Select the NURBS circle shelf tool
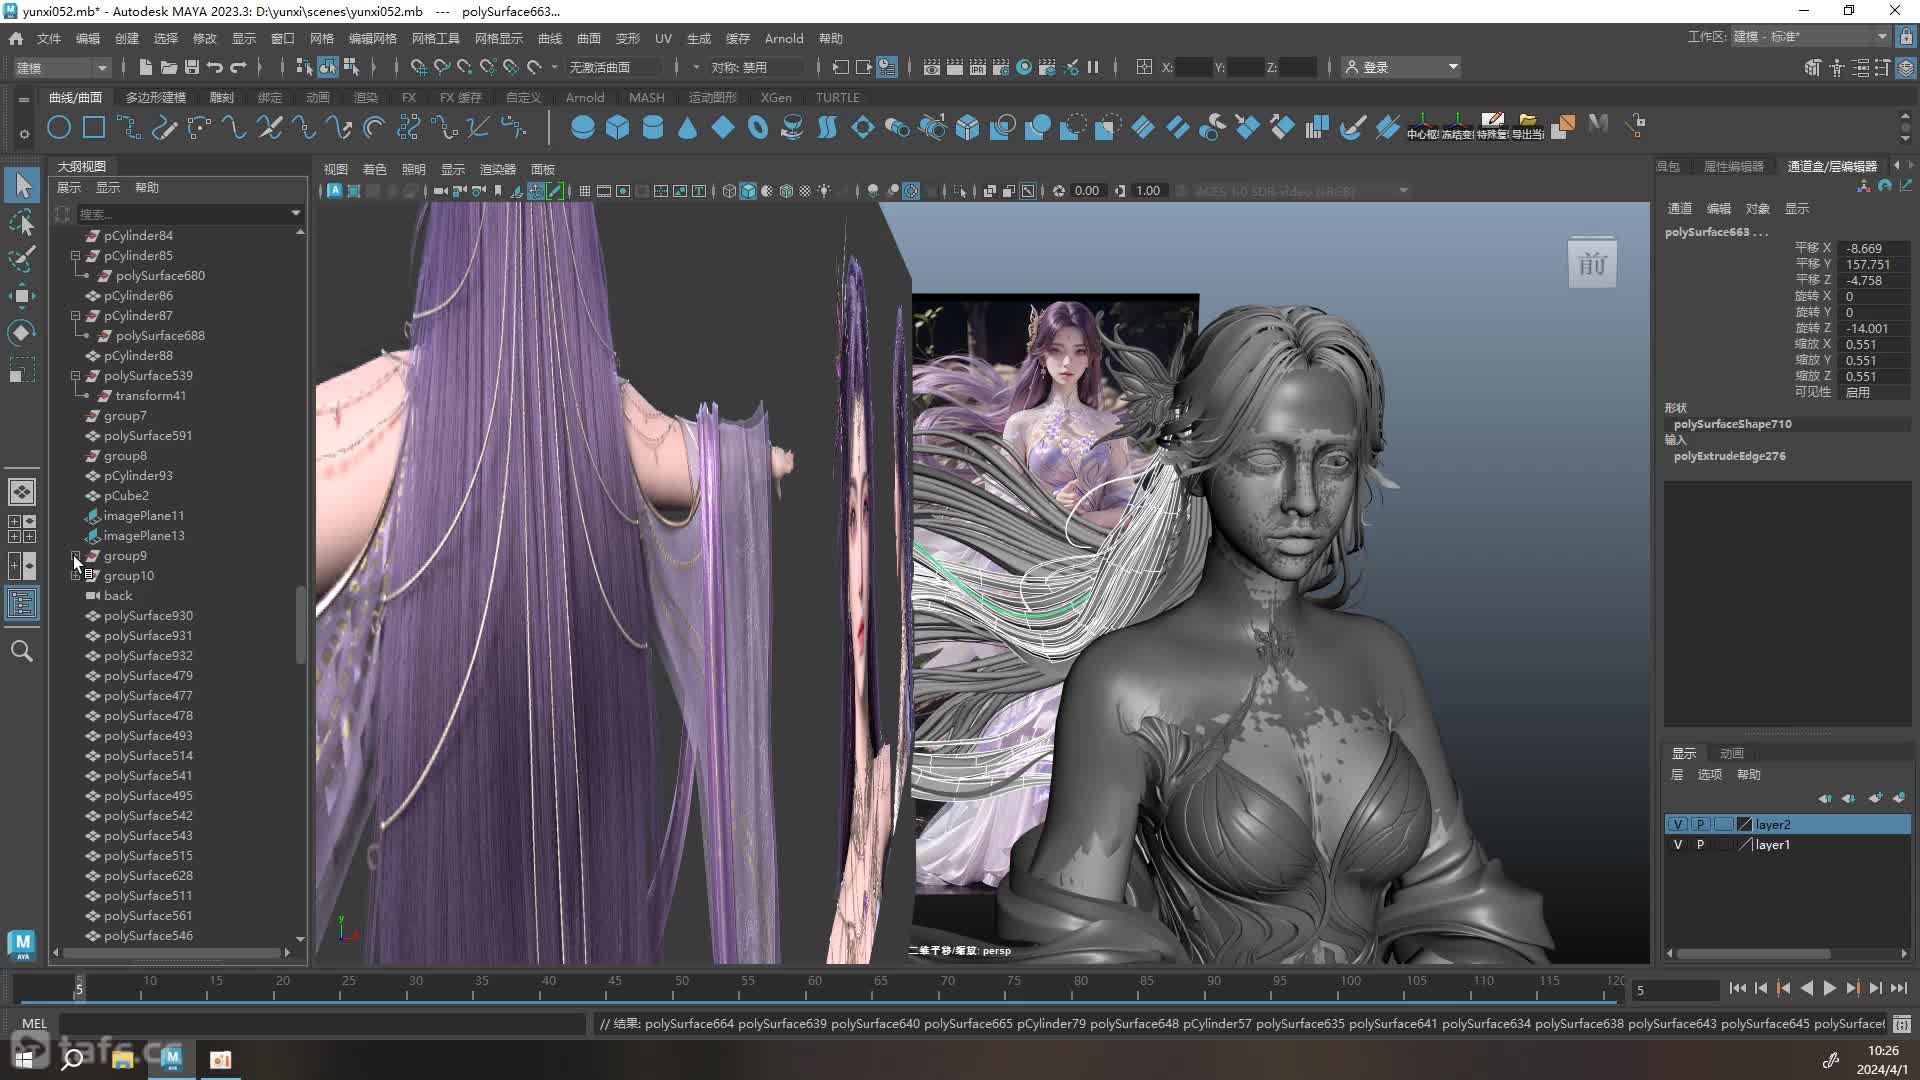 click(59, 127)
